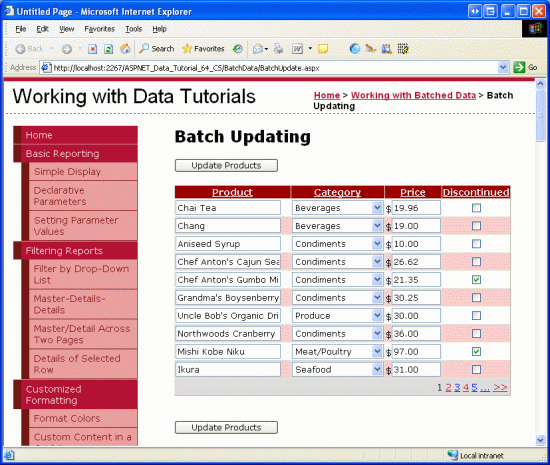Go to page 3 of the grid
The height and width of the screenshot is (465, 550).
(x=457, y=388)
